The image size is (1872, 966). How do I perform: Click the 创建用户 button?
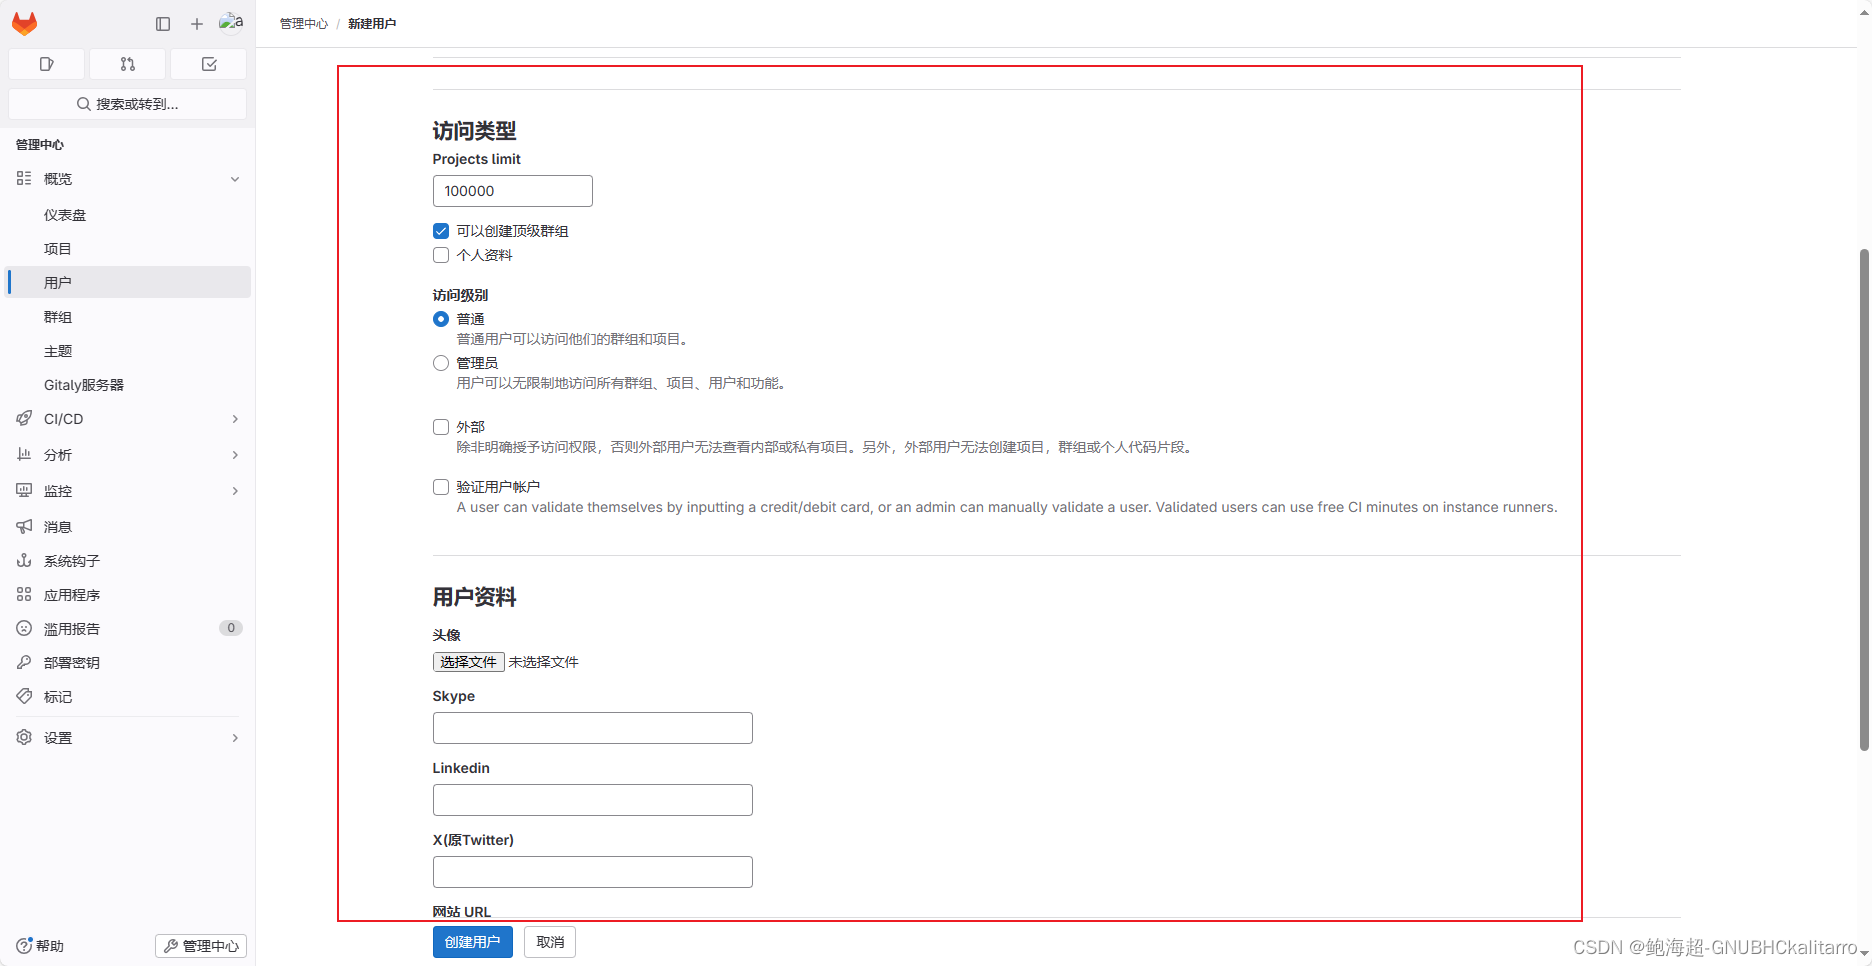coord(473,942)
